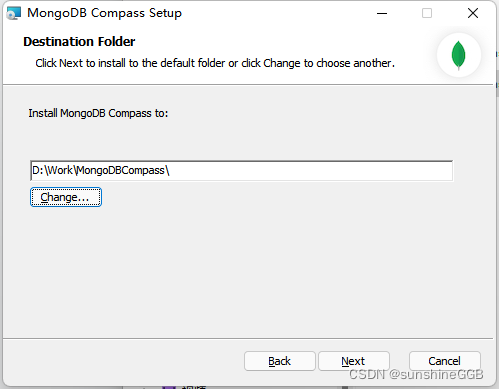Click the "Install MongoDB Compass to:" label
The image size is (499, 389).
[x=98, y=113]
